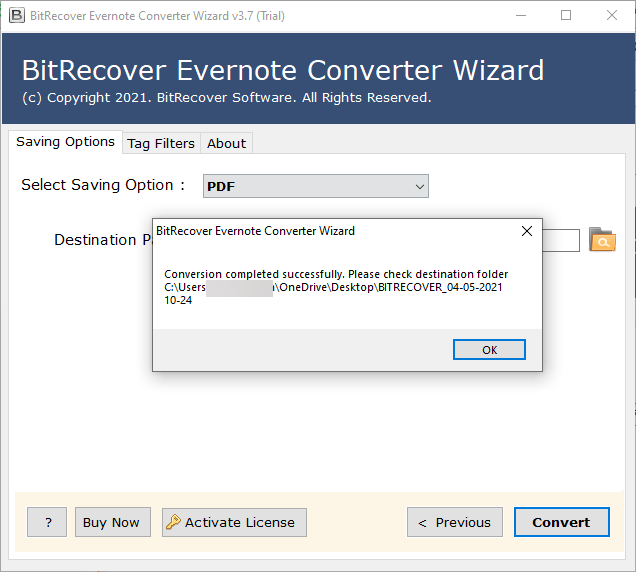This screenshot has height=572, width=636.
Task: Click the key icon on Activate License
Action: 173,522
